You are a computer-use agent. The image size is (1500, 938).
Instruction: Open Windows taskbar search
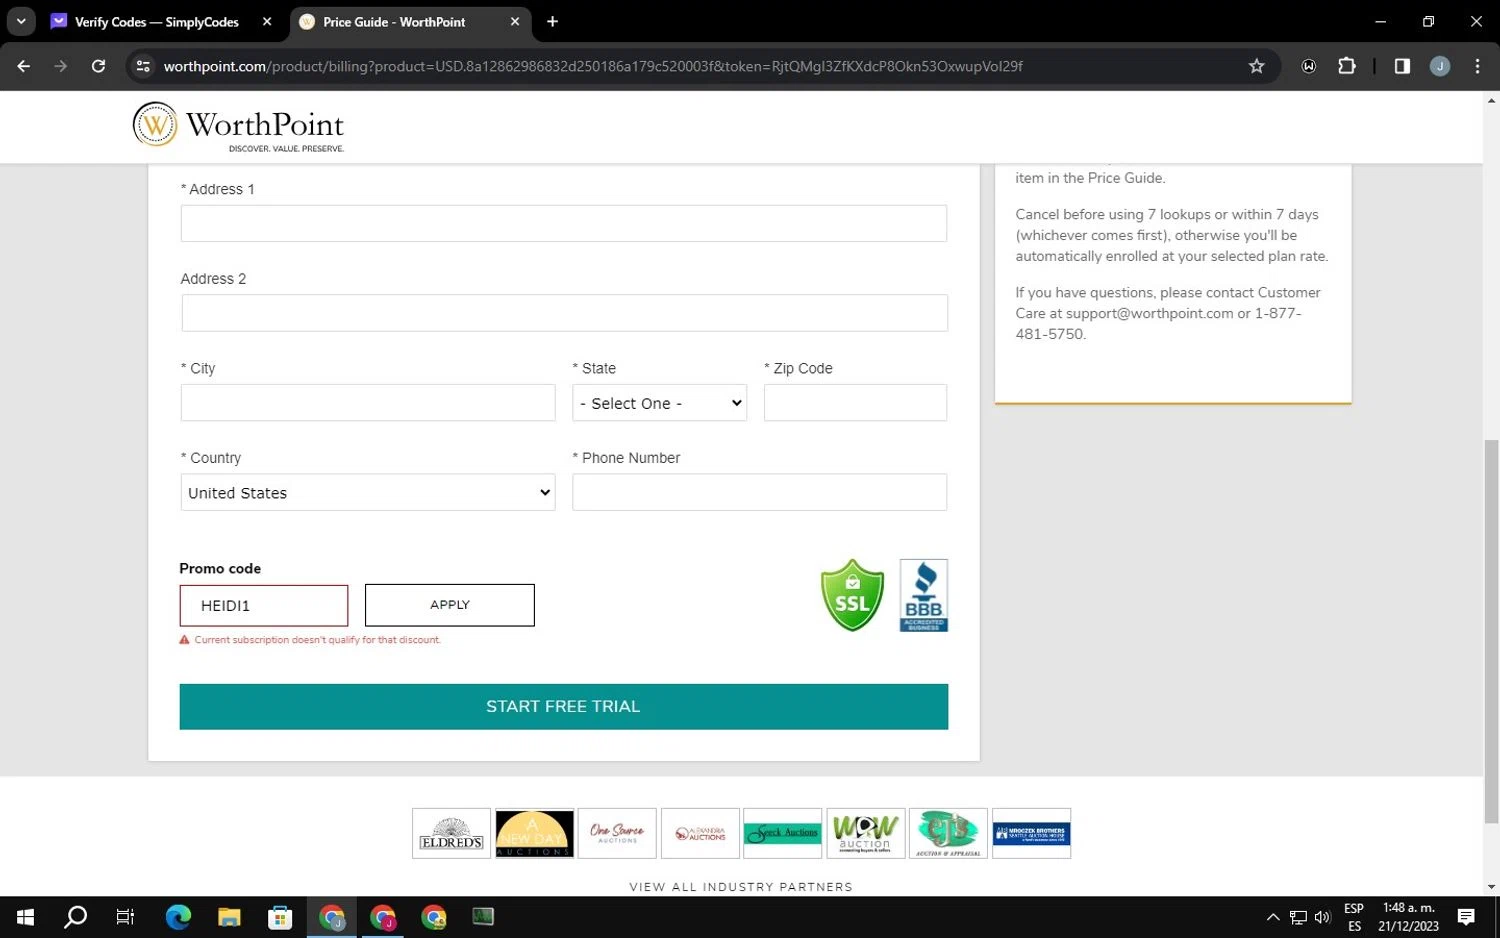75,917
